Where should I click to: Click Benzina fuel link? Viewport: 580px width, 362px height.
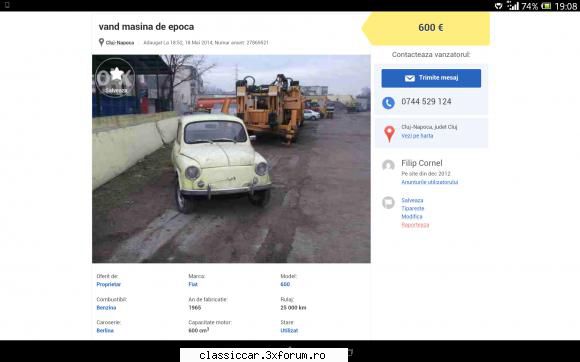106,308
